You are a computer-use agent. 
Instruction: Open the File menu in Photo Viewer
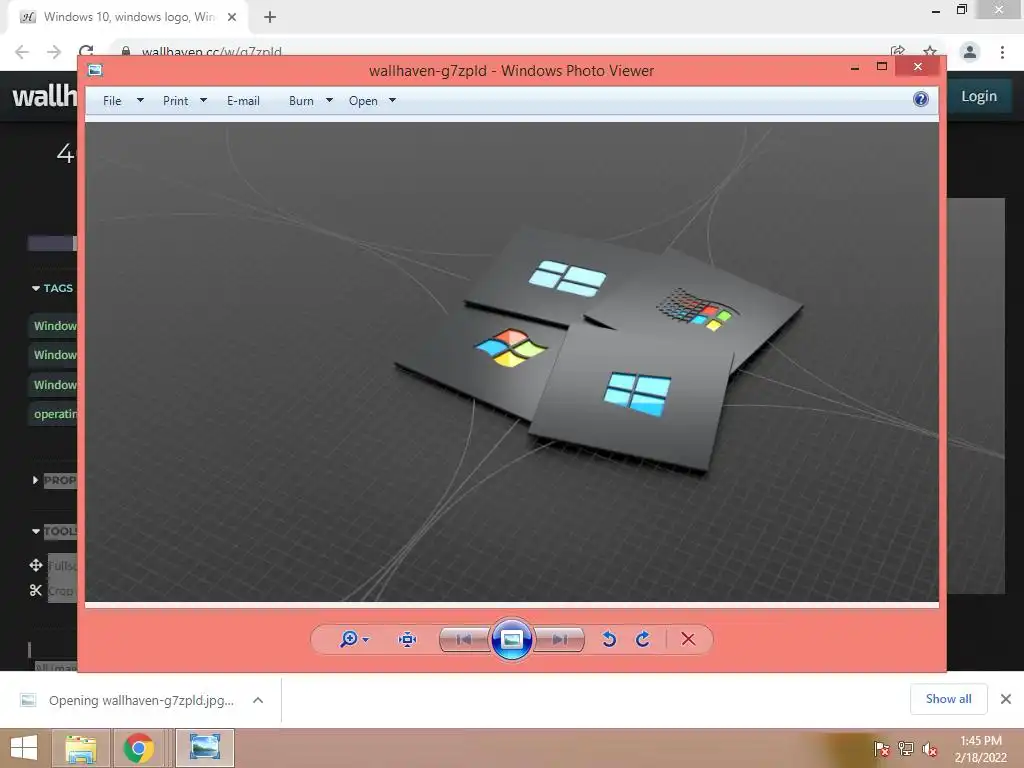[x=112, y=101]
